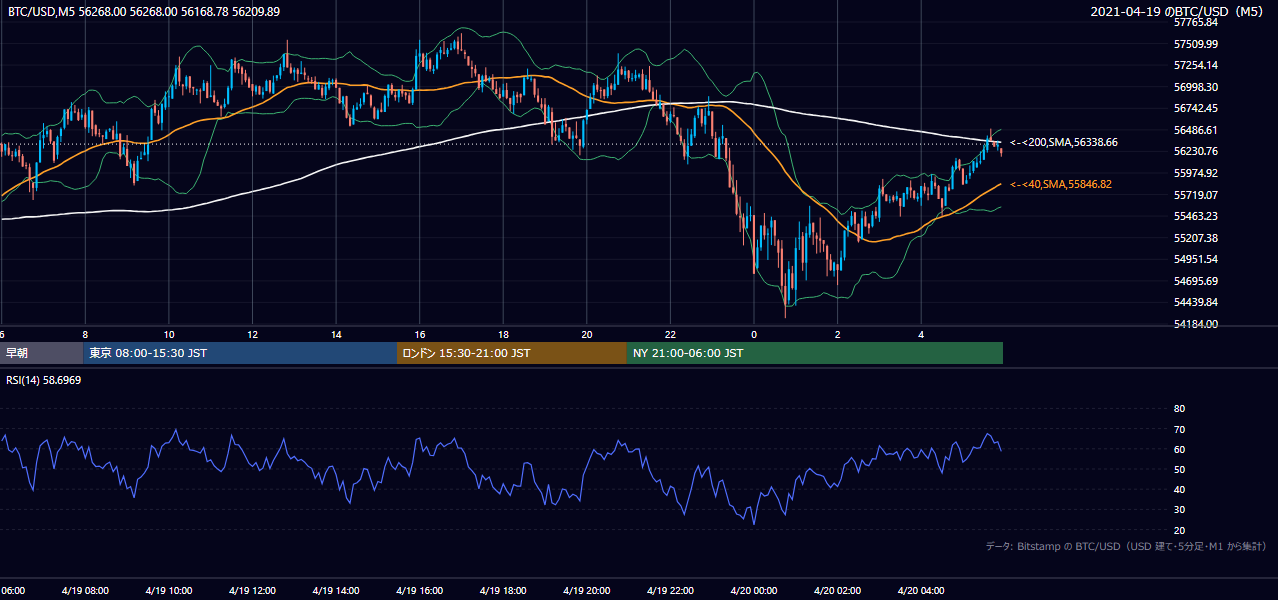Click bottom date label 4/19 16:00

(419, 591)
